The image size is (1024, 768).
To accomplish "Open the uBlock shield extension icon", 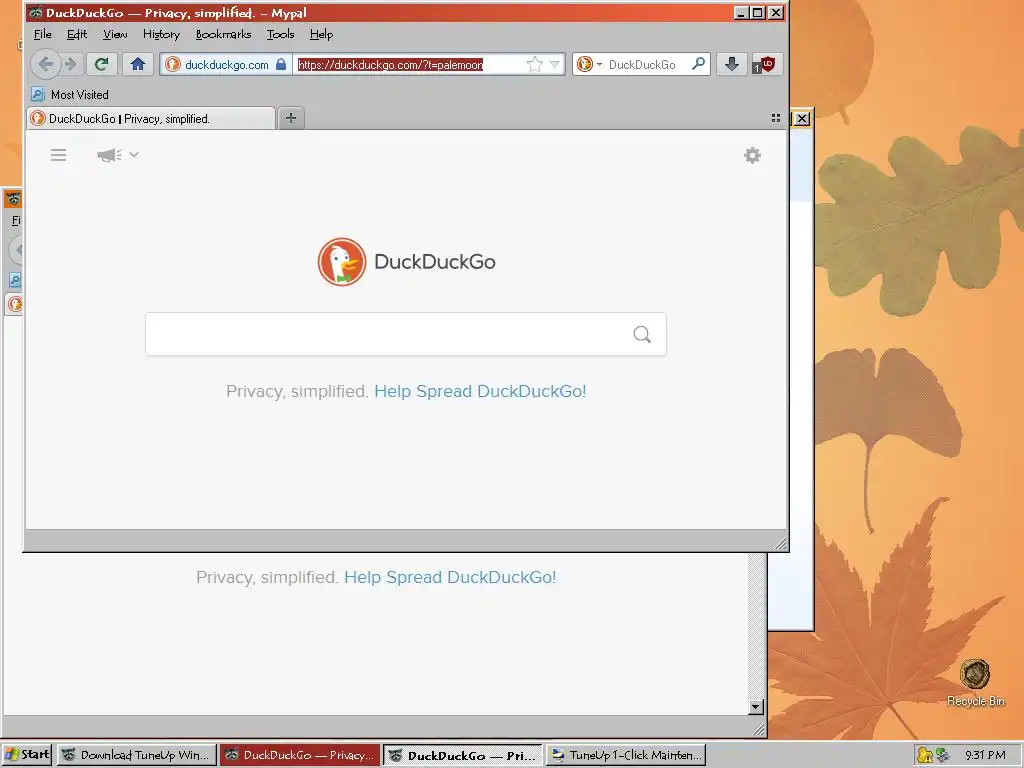I will pyautogui.click(x=765, y=64).
